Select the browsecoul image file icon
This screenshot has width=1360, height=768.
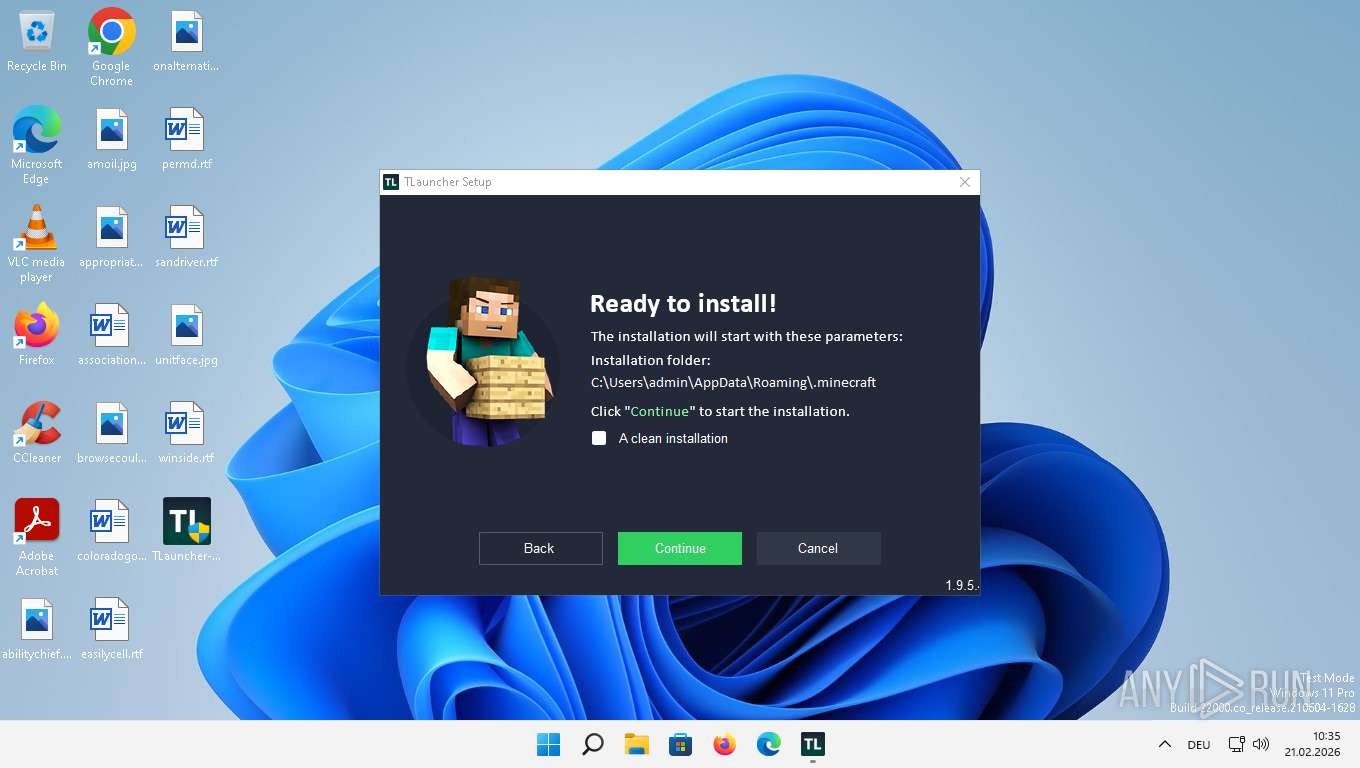click(x=111, y=435)
